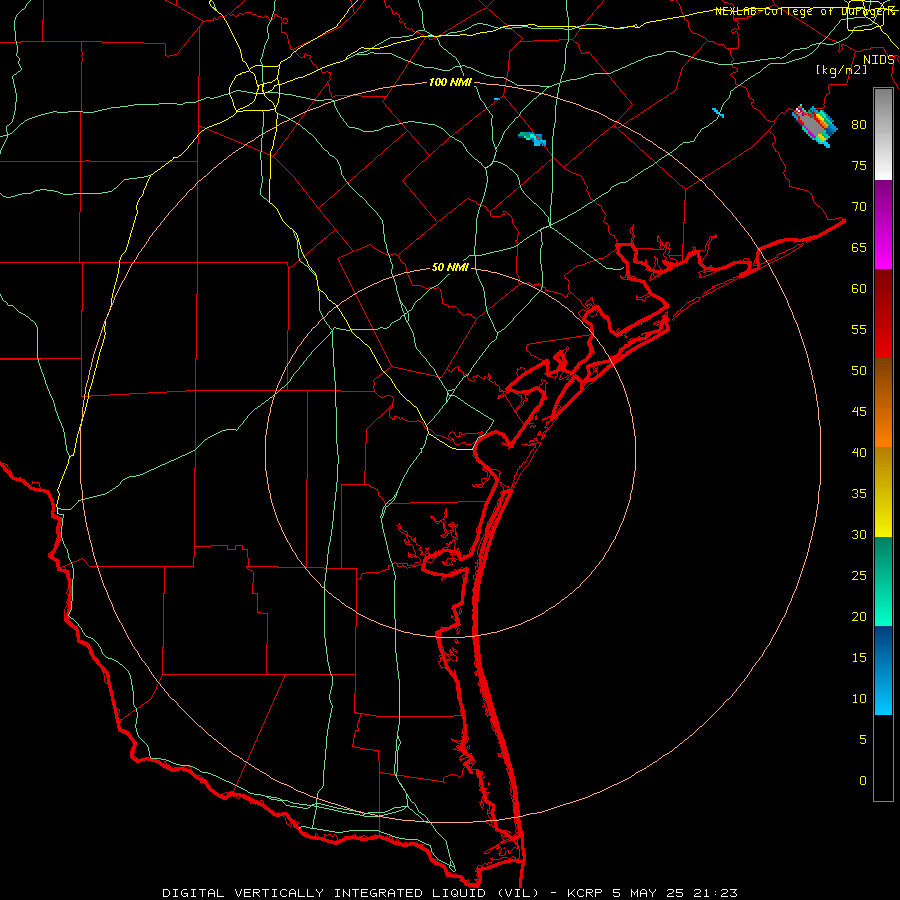Click the NIDS label
The image size is (900, 900).
click(x=878, y=60)
